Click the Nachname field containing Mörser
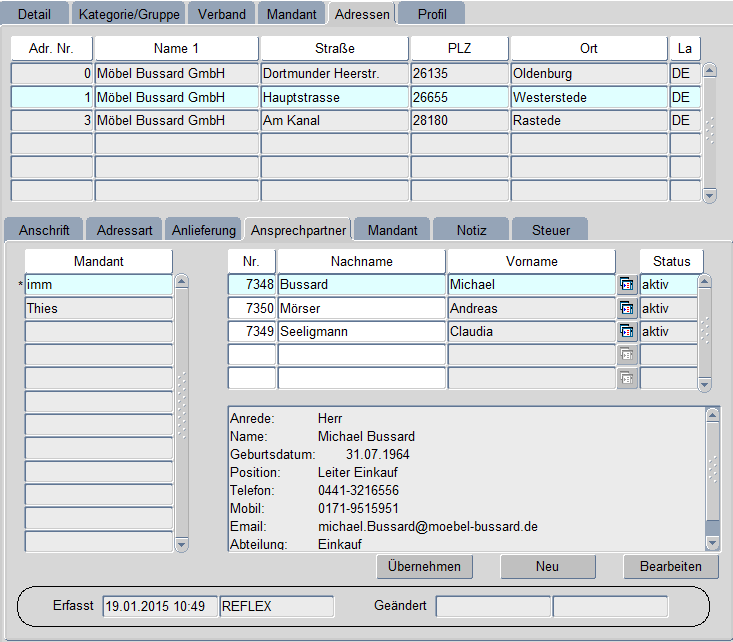Screen dimensions: 733x642 pos(361,308)
